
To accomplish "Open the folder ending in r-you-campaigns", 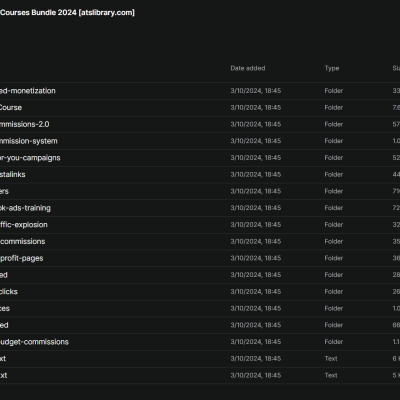I will point(30,158).
